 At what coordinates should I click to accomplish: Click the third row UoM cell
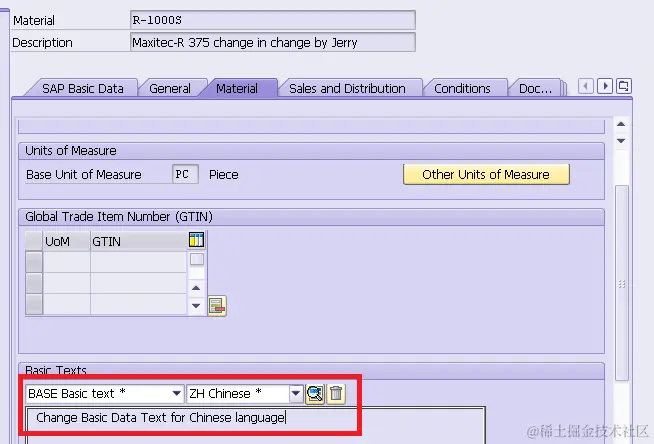click(67, 304)
